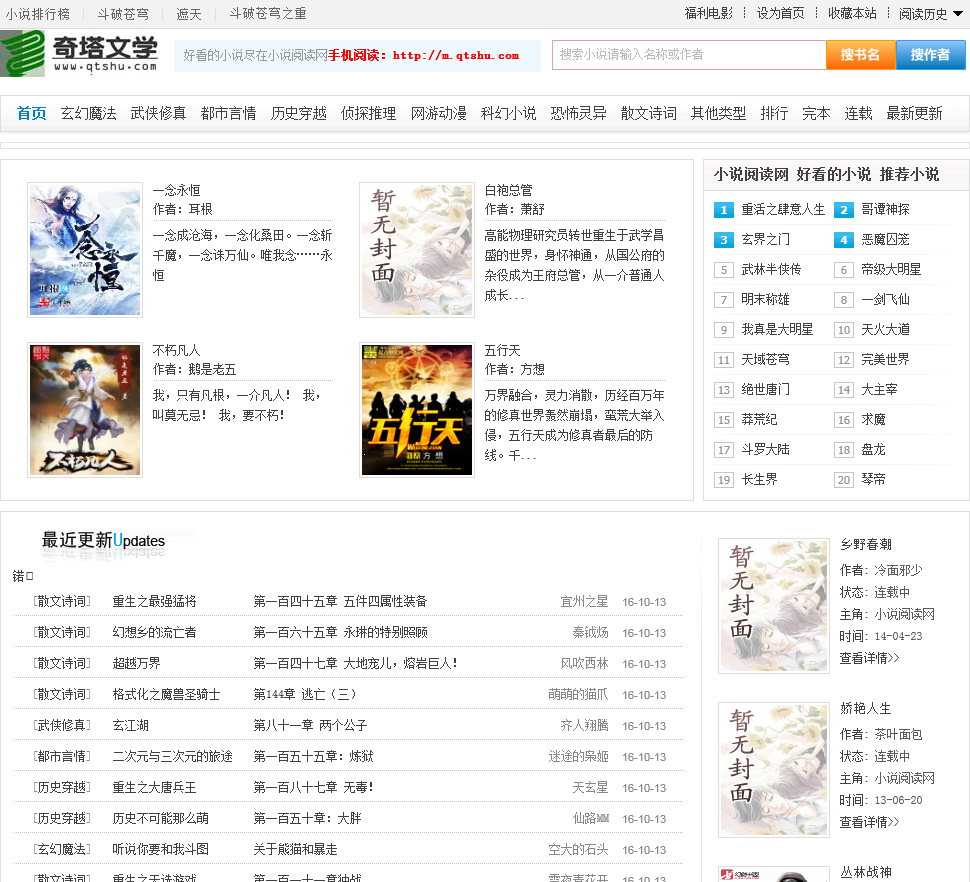Click the 福利电影 link
Screen dimensions: 970x882
pos(708,13)
